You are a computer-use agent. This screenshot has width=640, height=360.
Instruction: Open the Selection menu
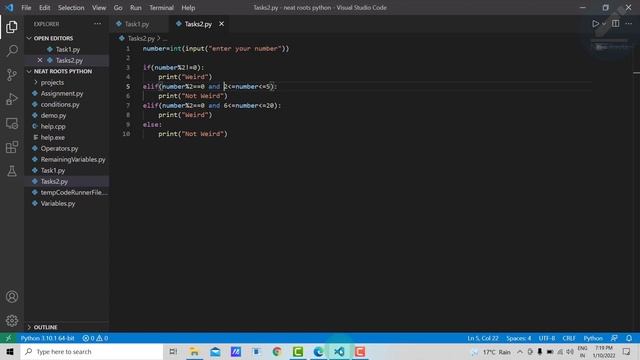tap(71, 7)
